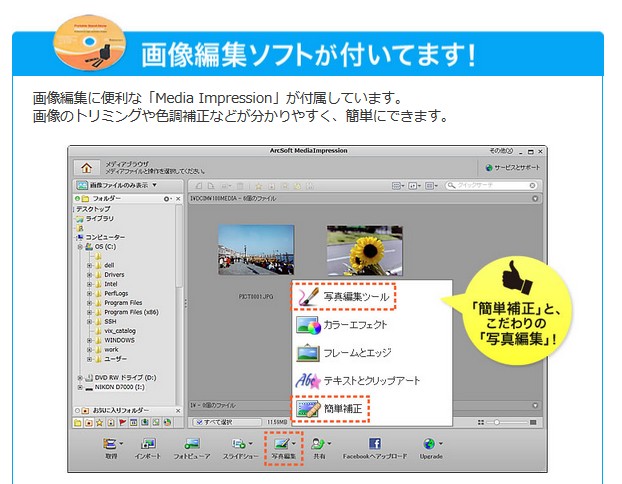622x484 pixels.
Task: Toggle the すべて選択 checkbox
Action: coord(199,423)
